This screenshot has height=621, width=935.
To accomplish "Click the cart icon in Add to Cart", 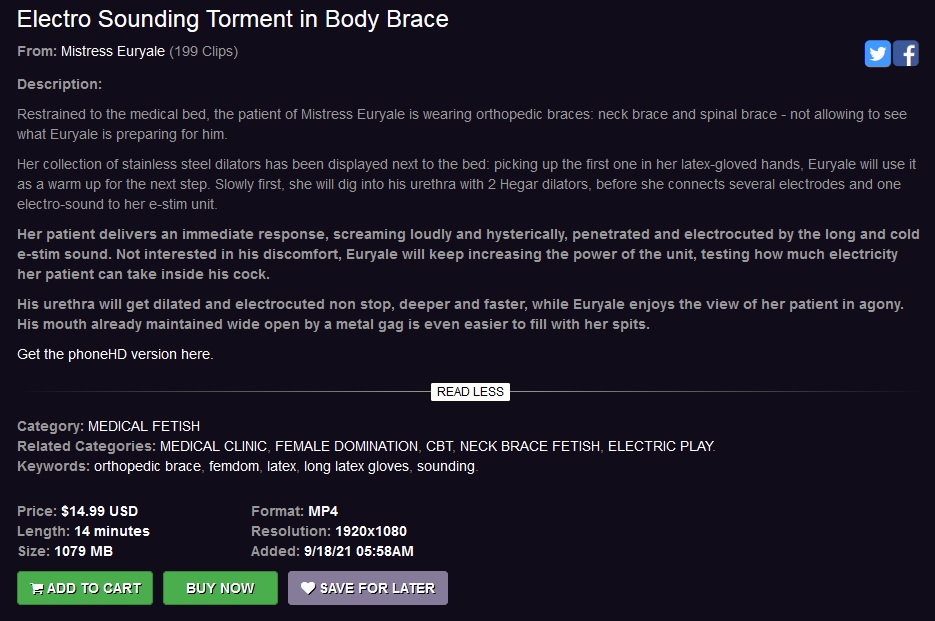I will (36, 589).
